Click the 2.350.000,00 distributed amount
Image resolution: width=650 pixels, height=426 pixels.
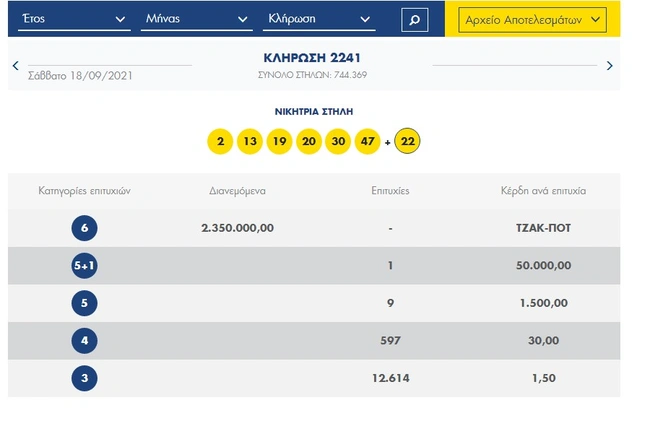(238, 228)
